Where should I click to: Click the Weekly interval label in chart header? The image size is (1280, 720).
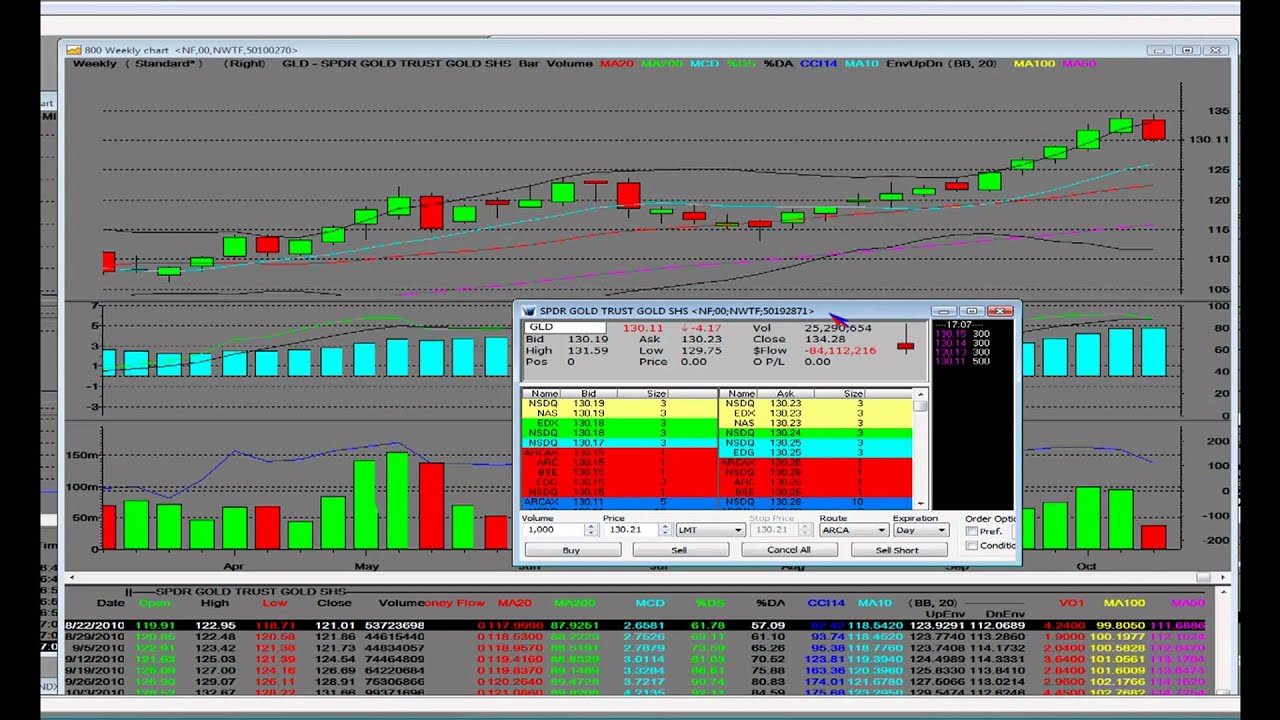94,64
